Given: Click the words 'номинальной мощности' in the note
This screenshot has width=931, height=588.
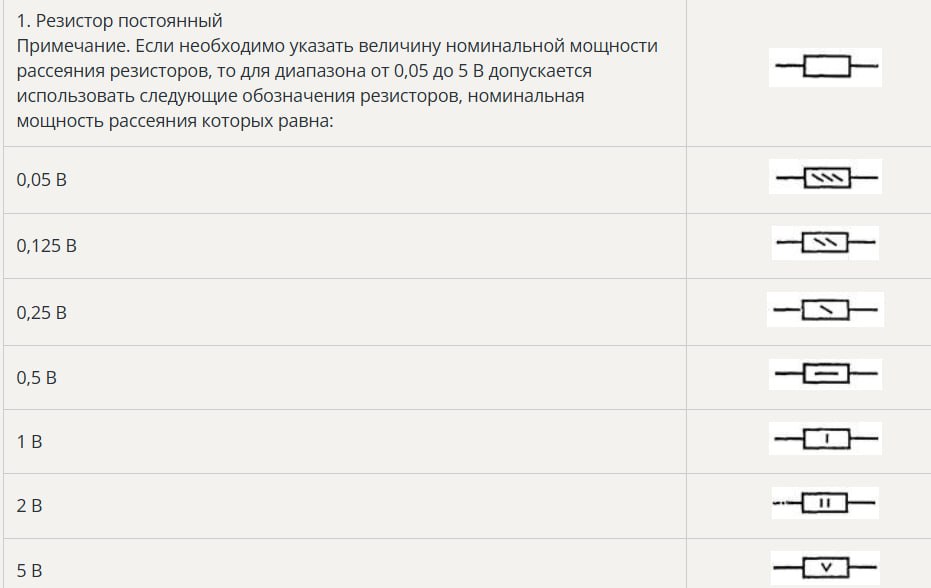Looking at the screenshot, I should (552, 46).
